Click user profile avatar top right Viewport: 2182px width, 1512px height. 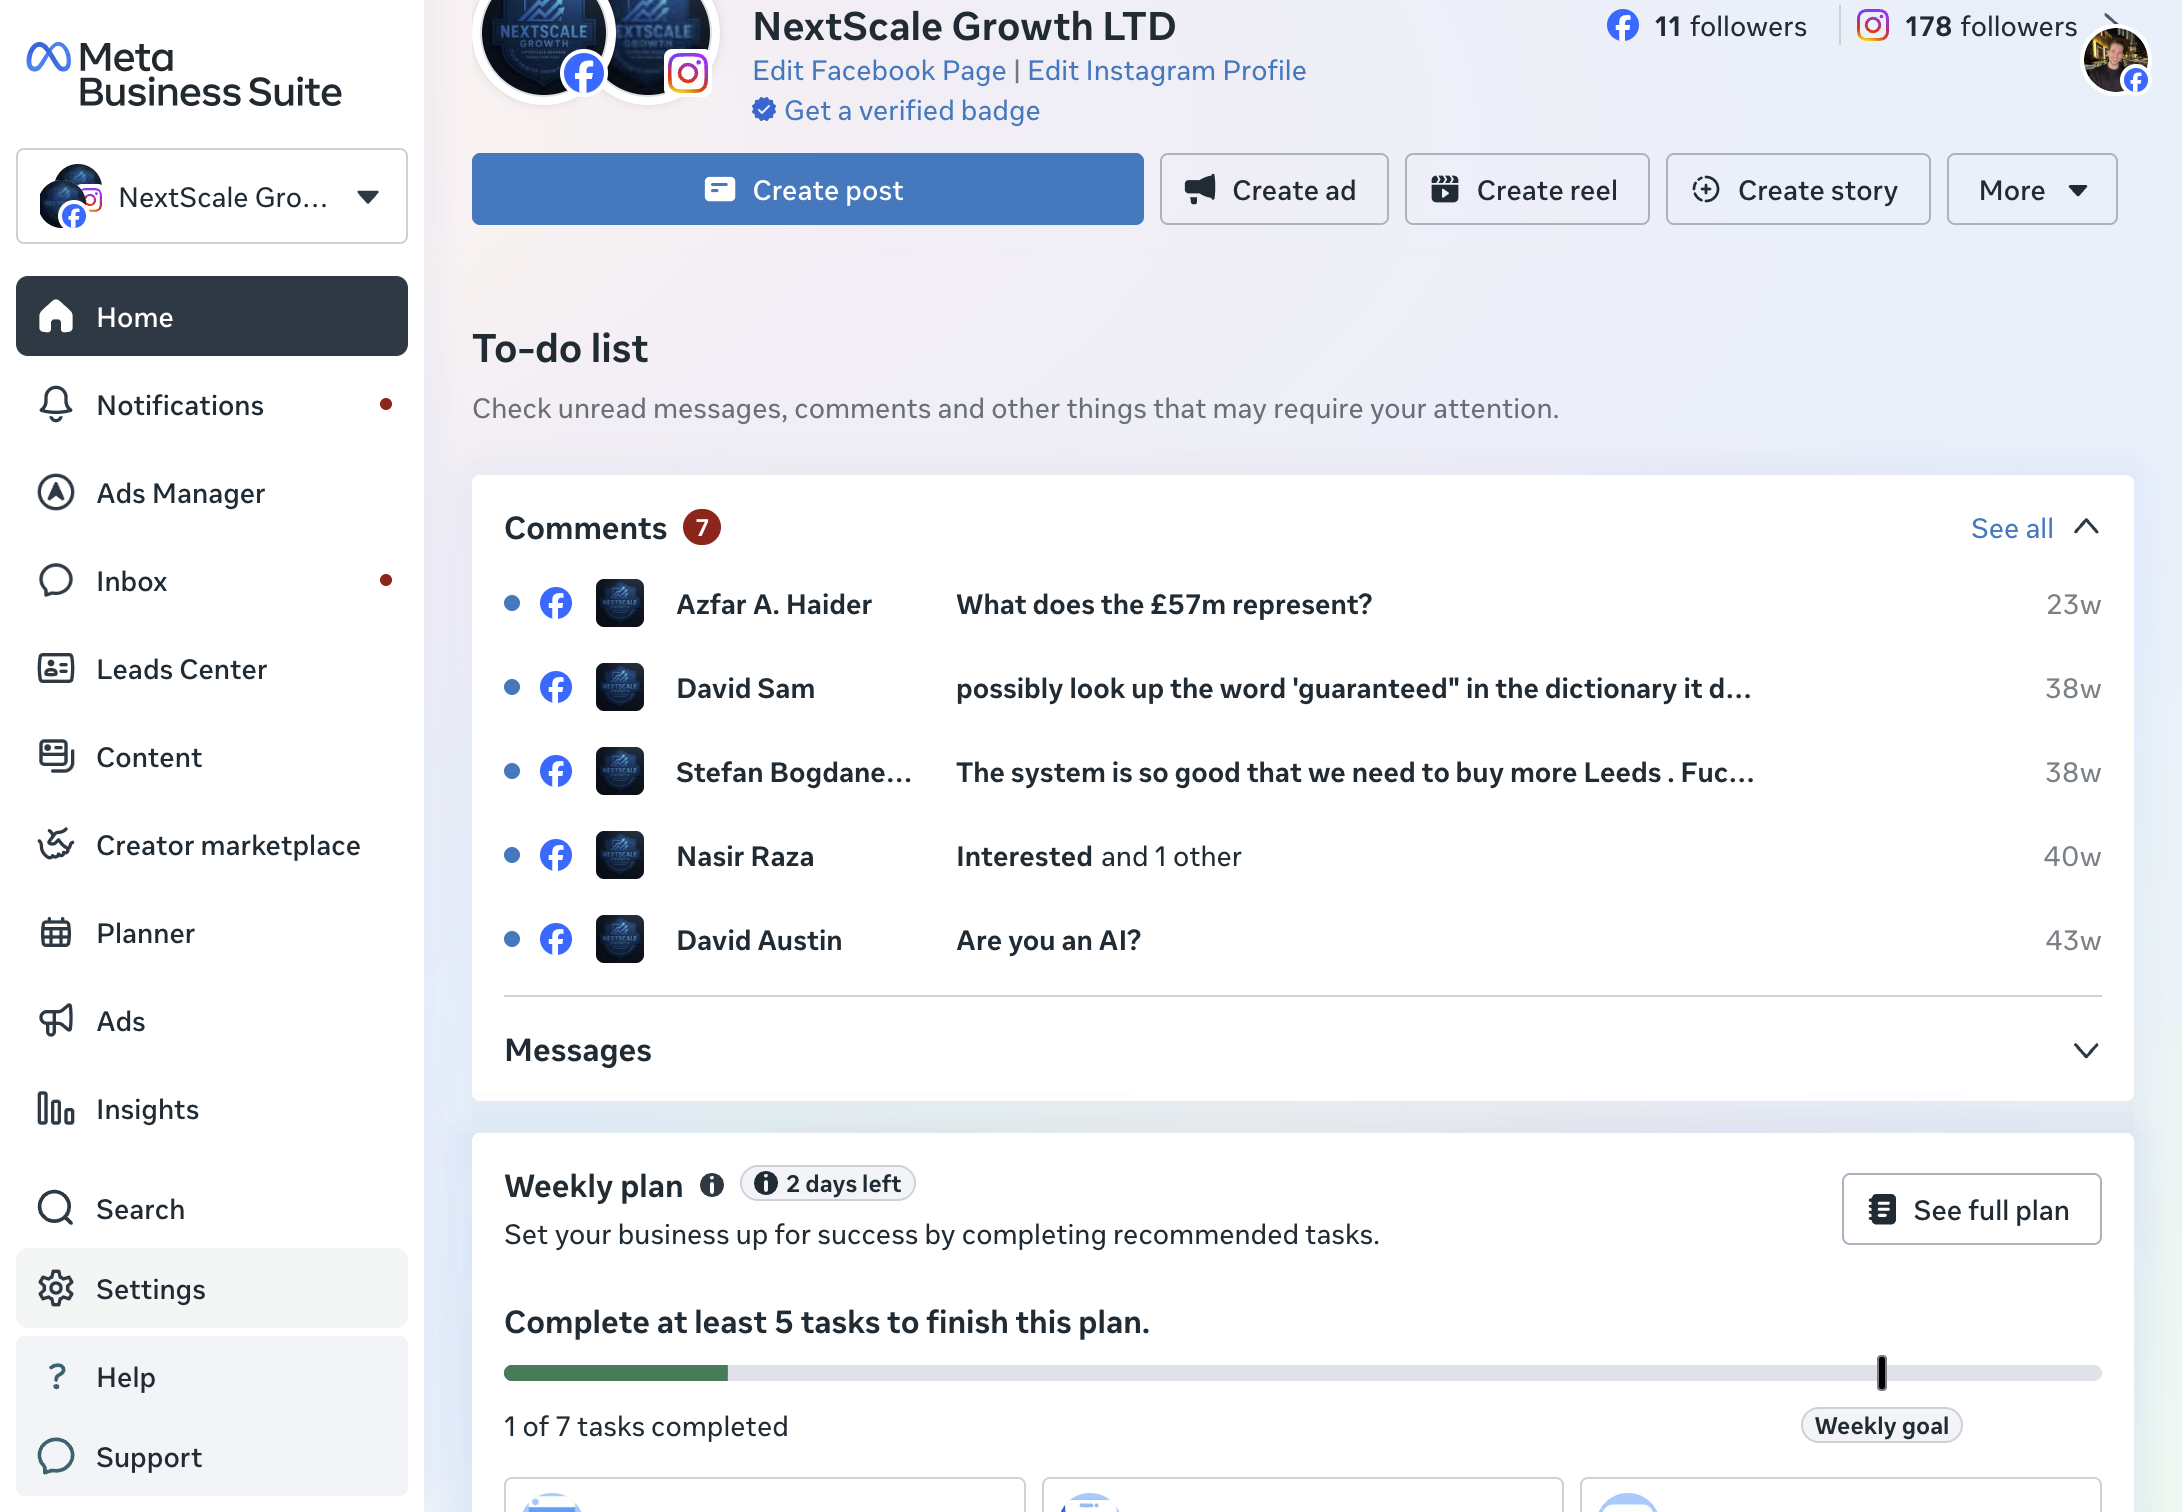point(2115,60)
